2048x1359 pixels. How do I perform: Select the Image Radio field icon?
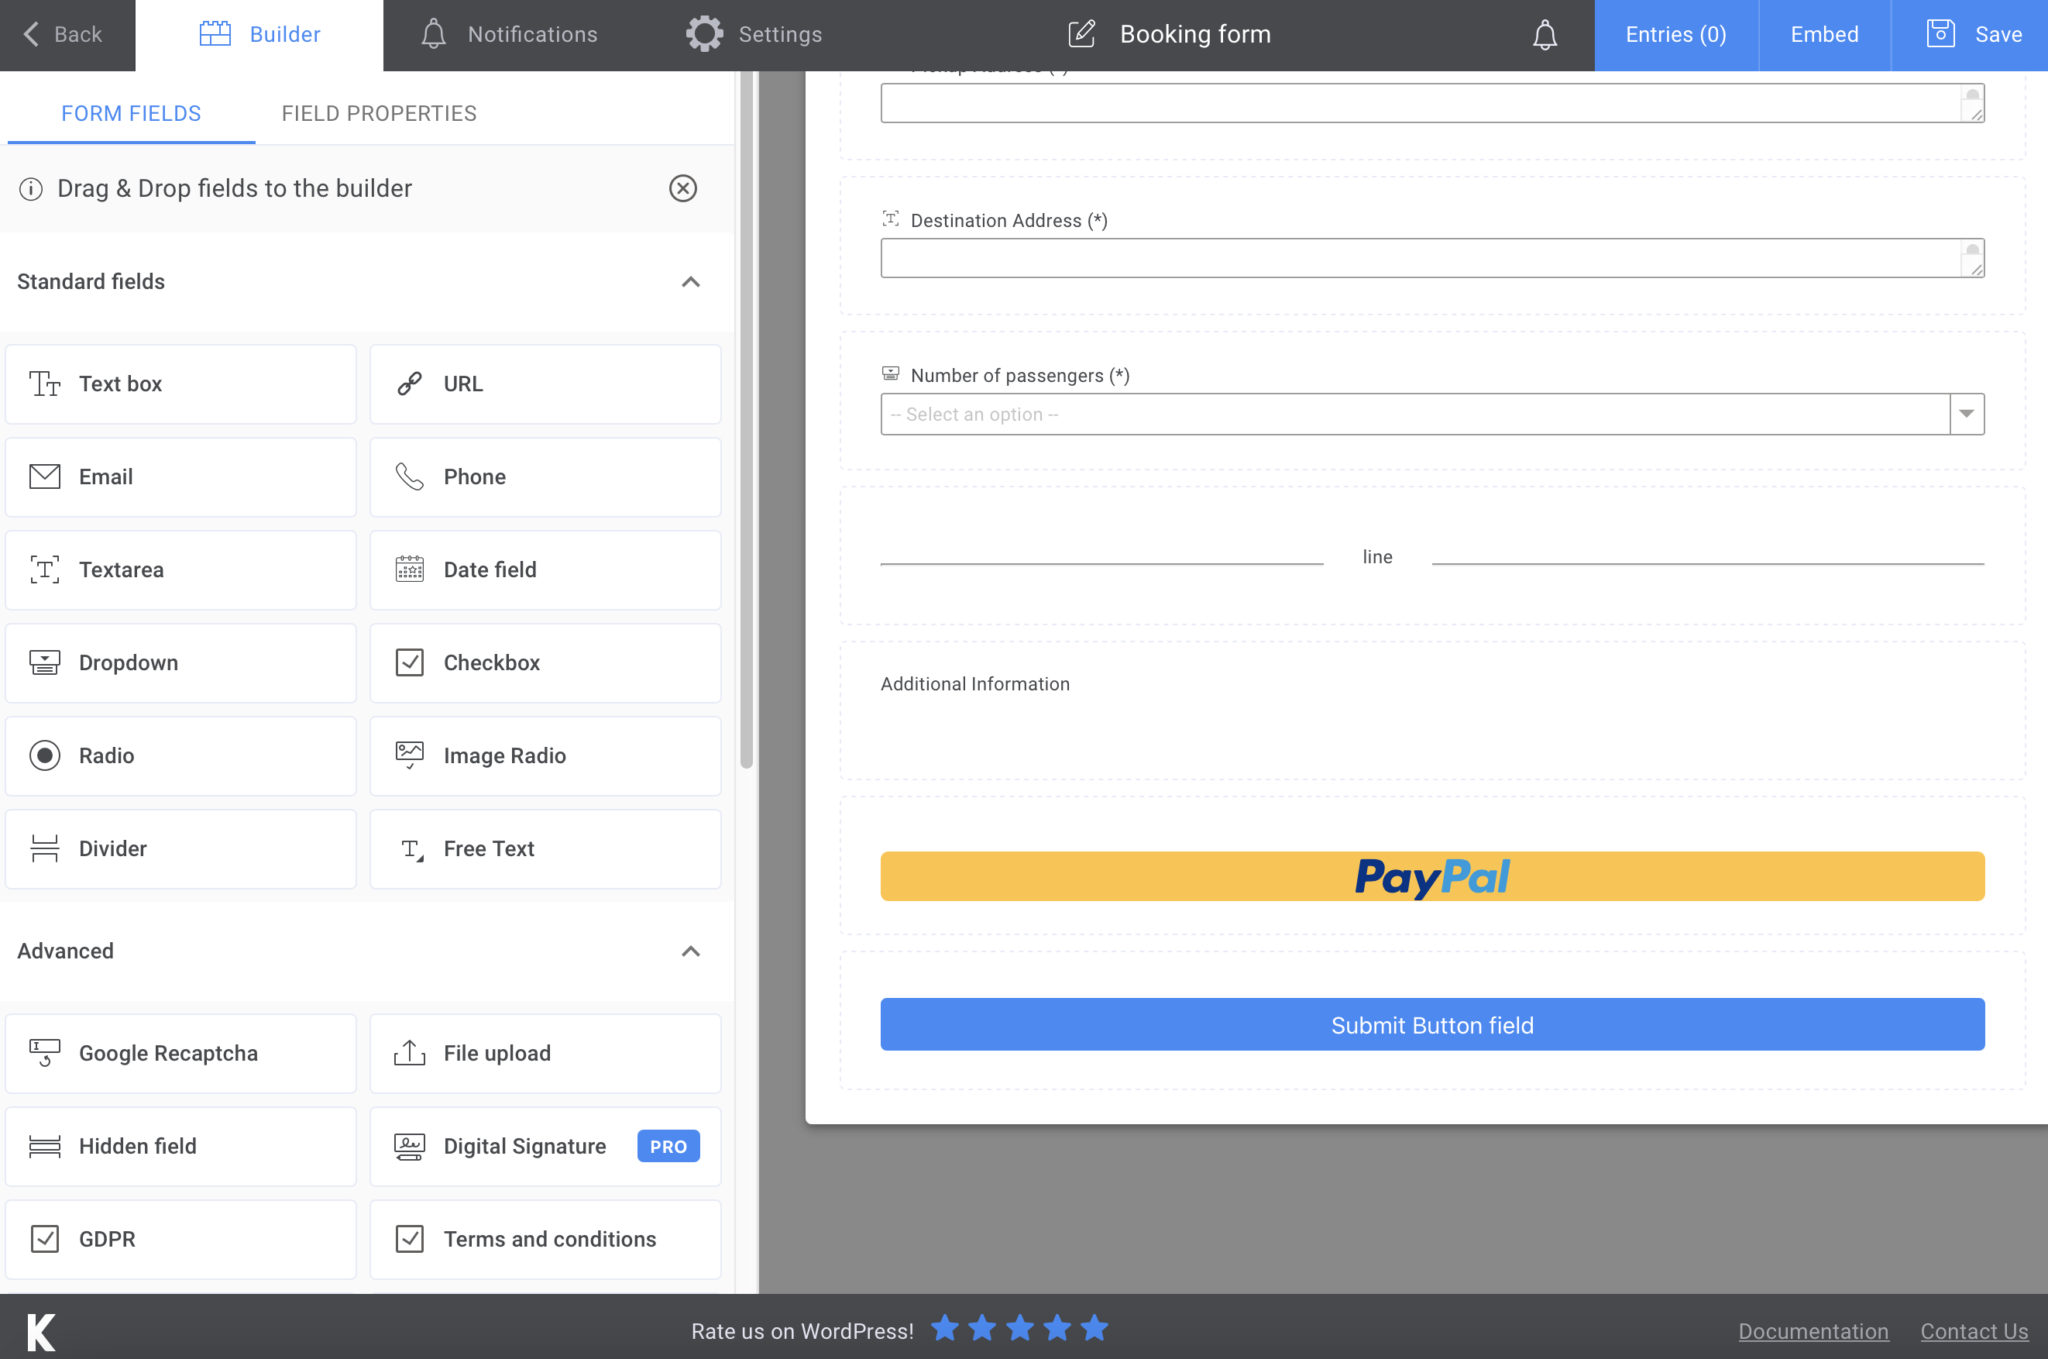410,755
